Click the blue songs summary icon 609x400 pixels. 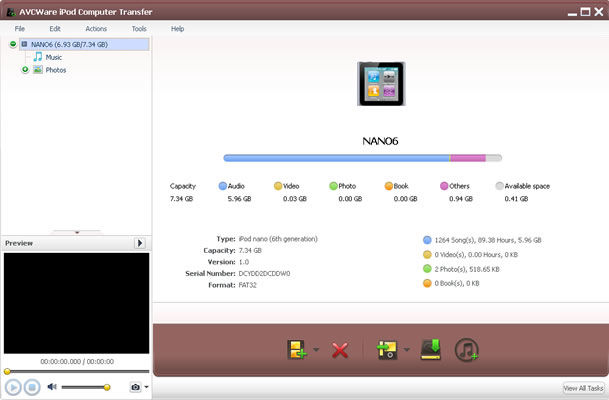pos(427,240)
